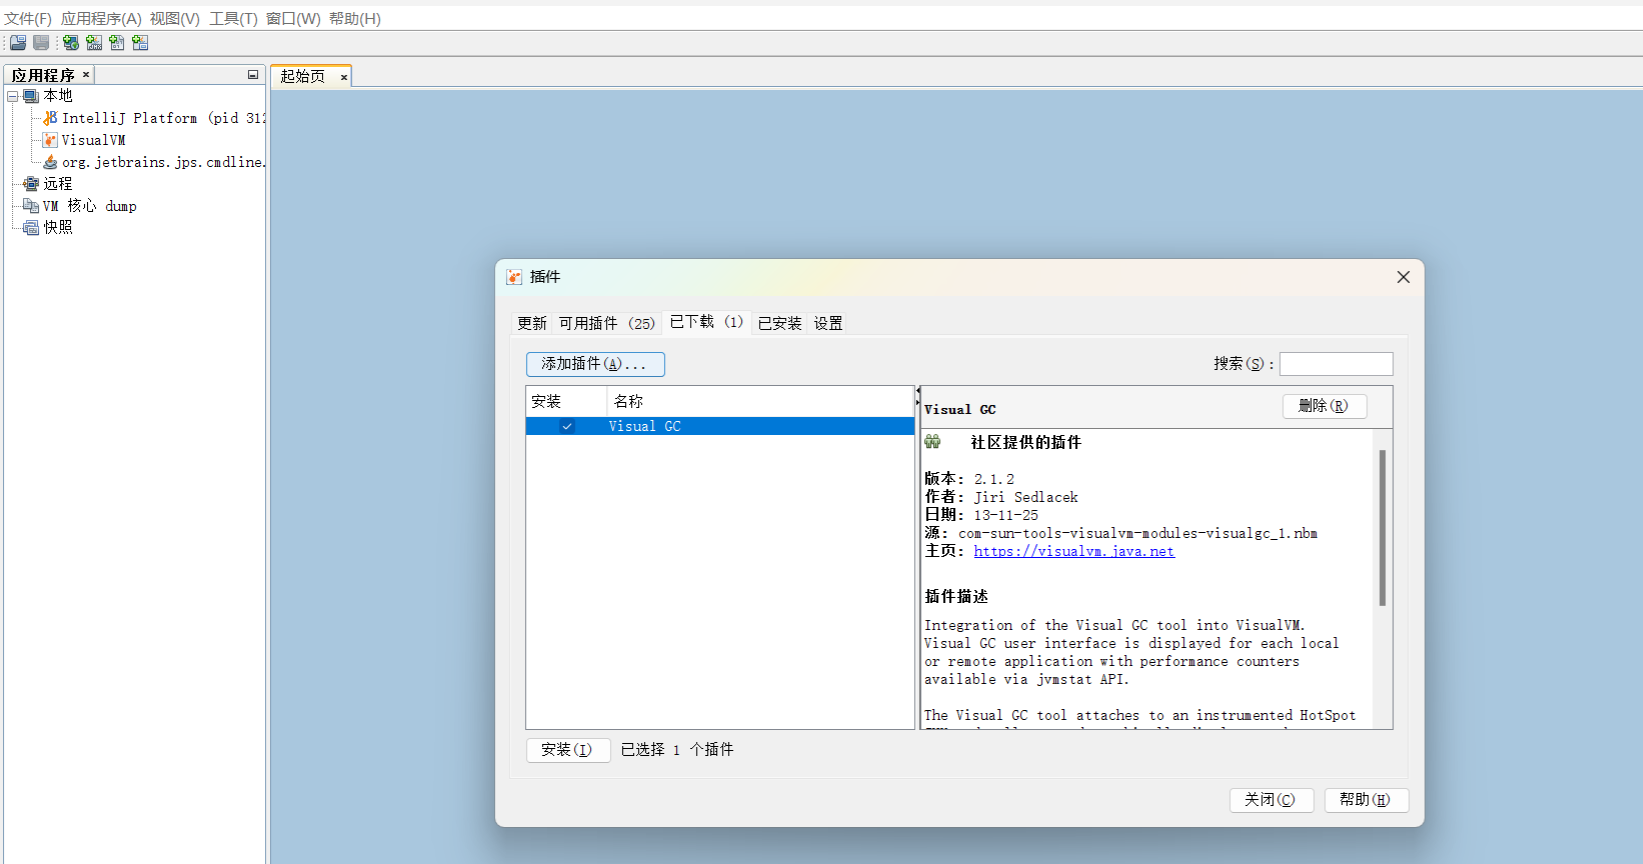Open the 窗口(W) menu
1643x864 pixels.
[293, 19]
